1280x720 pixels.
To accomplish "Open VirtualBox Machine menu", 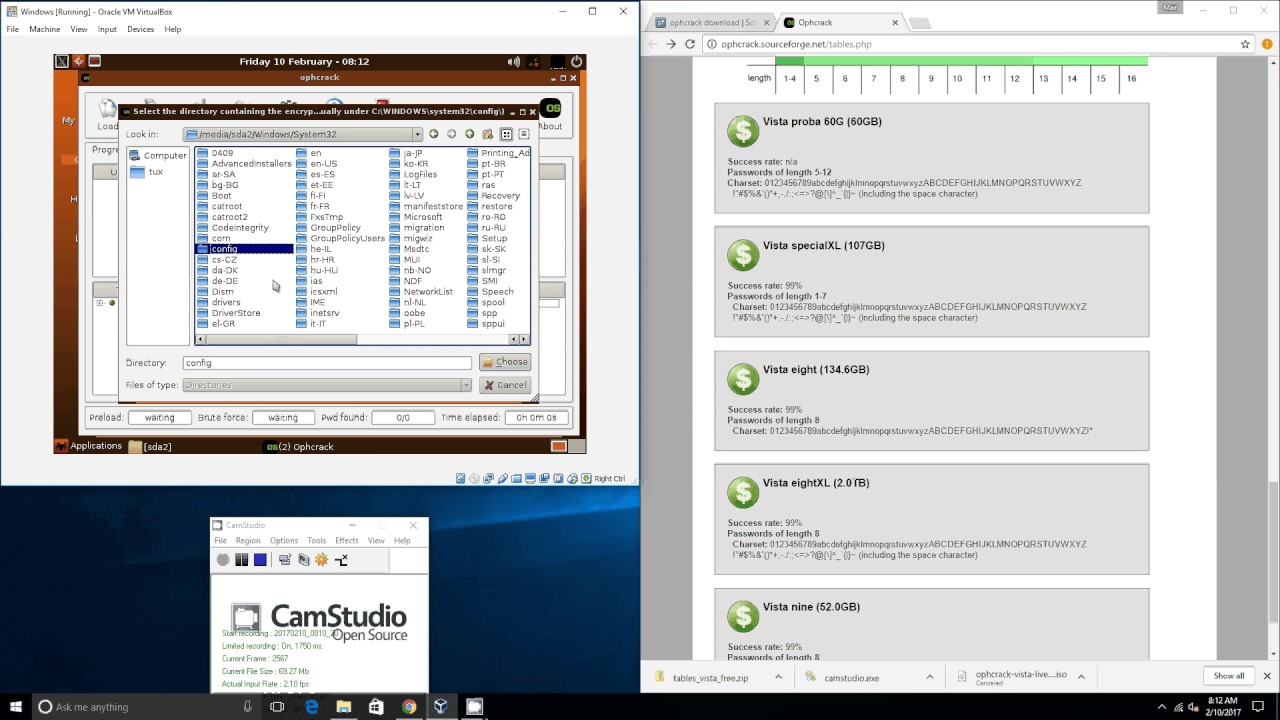I will pyautogui.click(x=44, y=29).
